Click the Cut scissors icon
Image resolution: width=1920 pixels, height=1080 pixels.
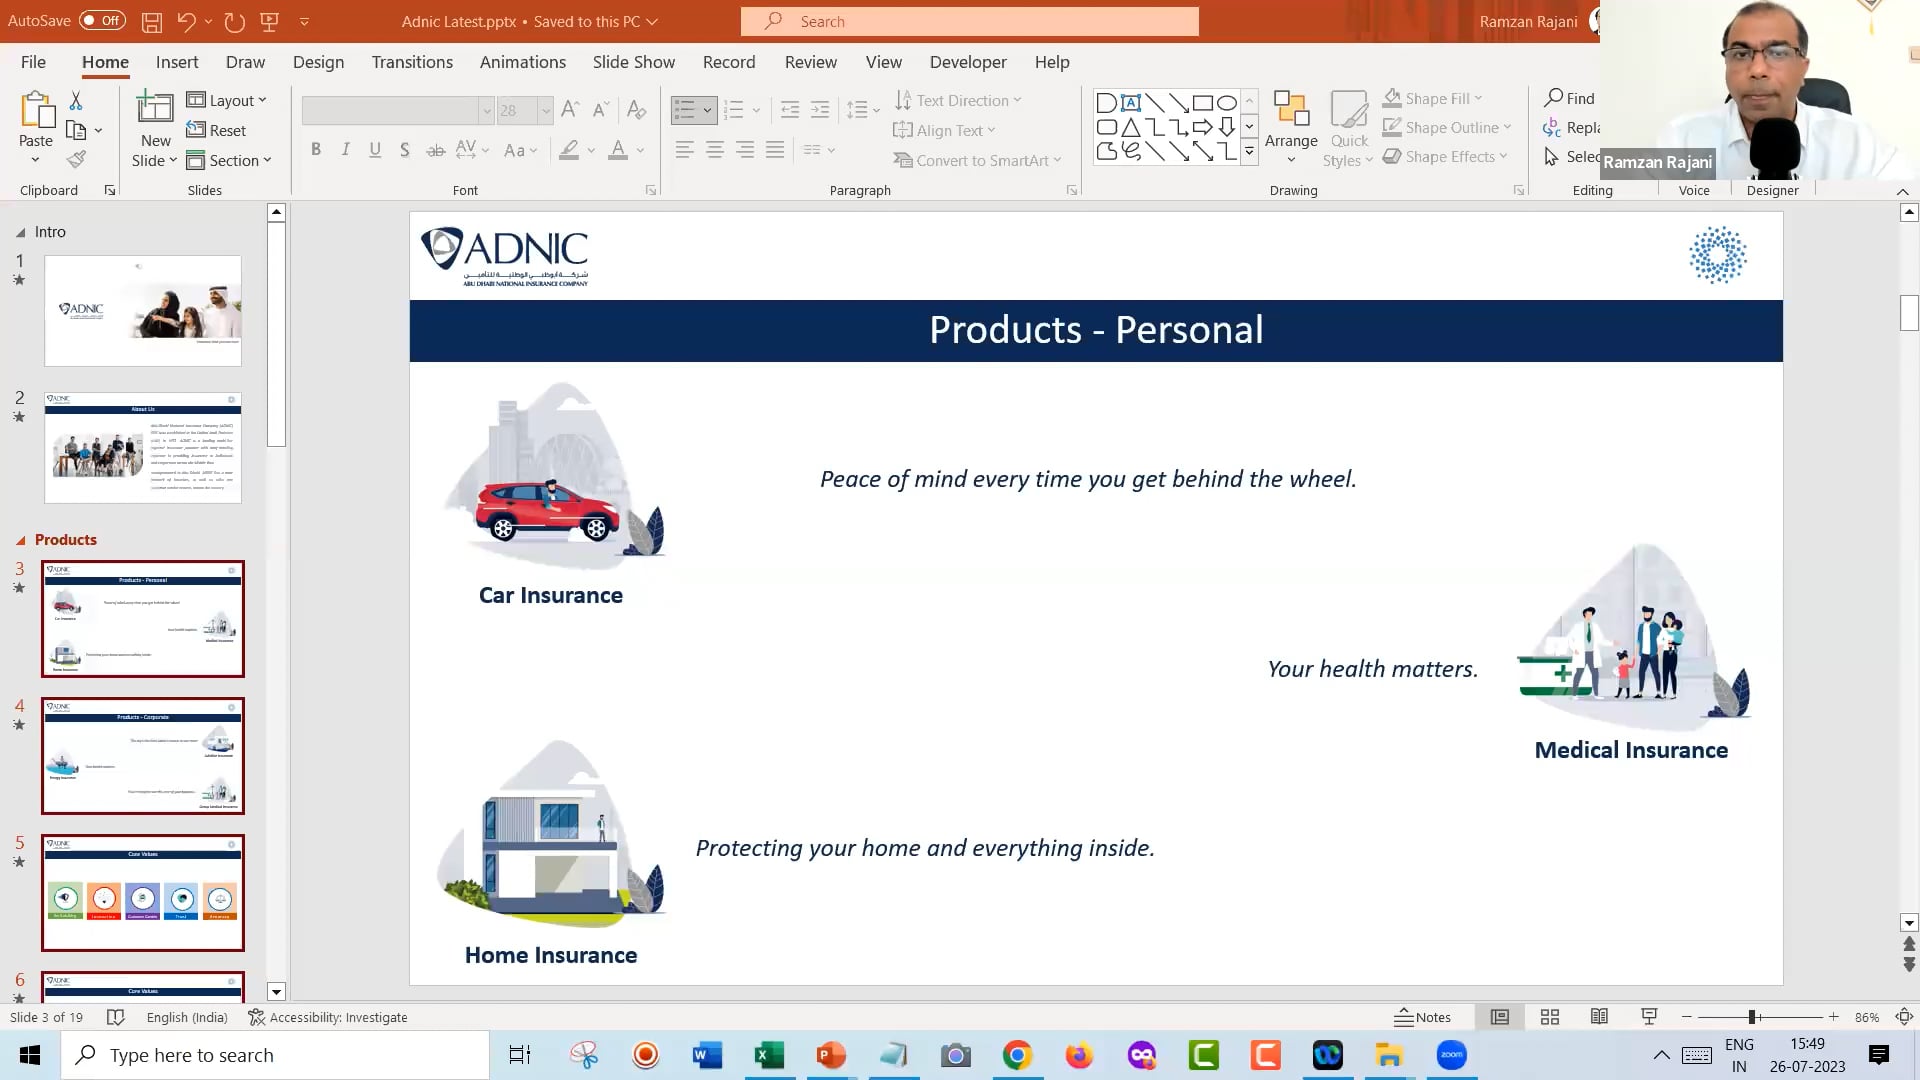(x=76, y=100)
